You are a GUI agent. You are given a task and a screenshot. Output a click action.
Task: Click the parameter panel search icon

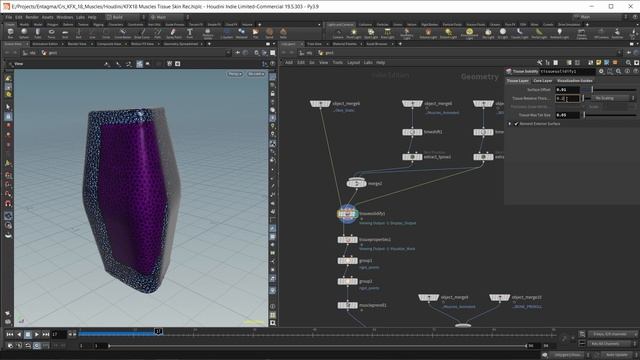[x=618, y=71]
